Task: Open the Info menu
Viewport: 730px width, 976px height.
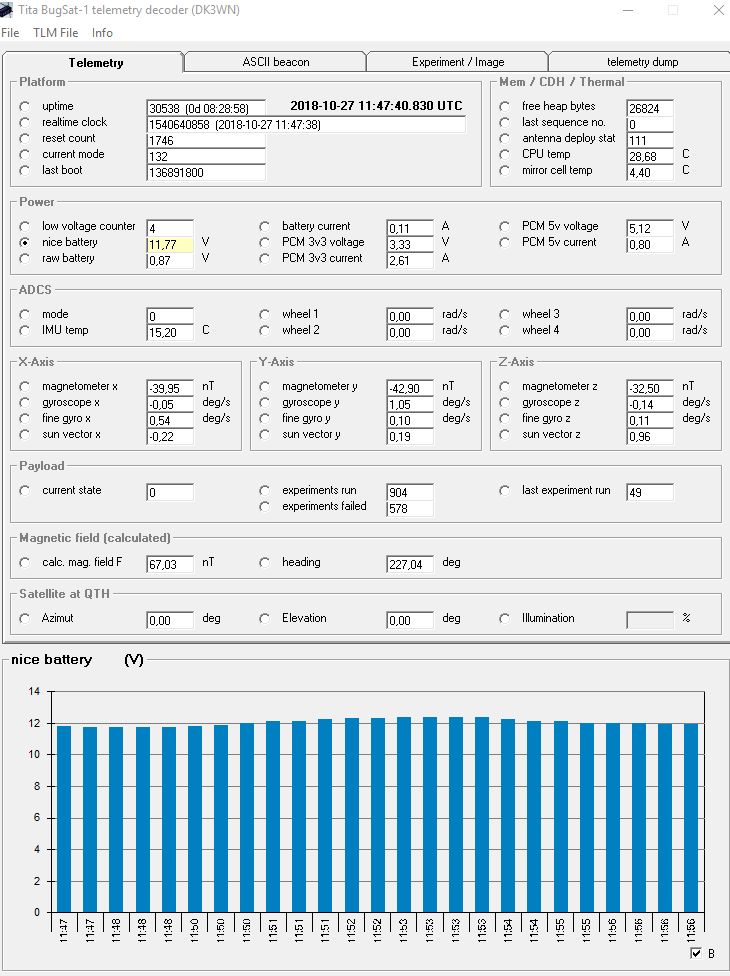Action: [102, 33]
